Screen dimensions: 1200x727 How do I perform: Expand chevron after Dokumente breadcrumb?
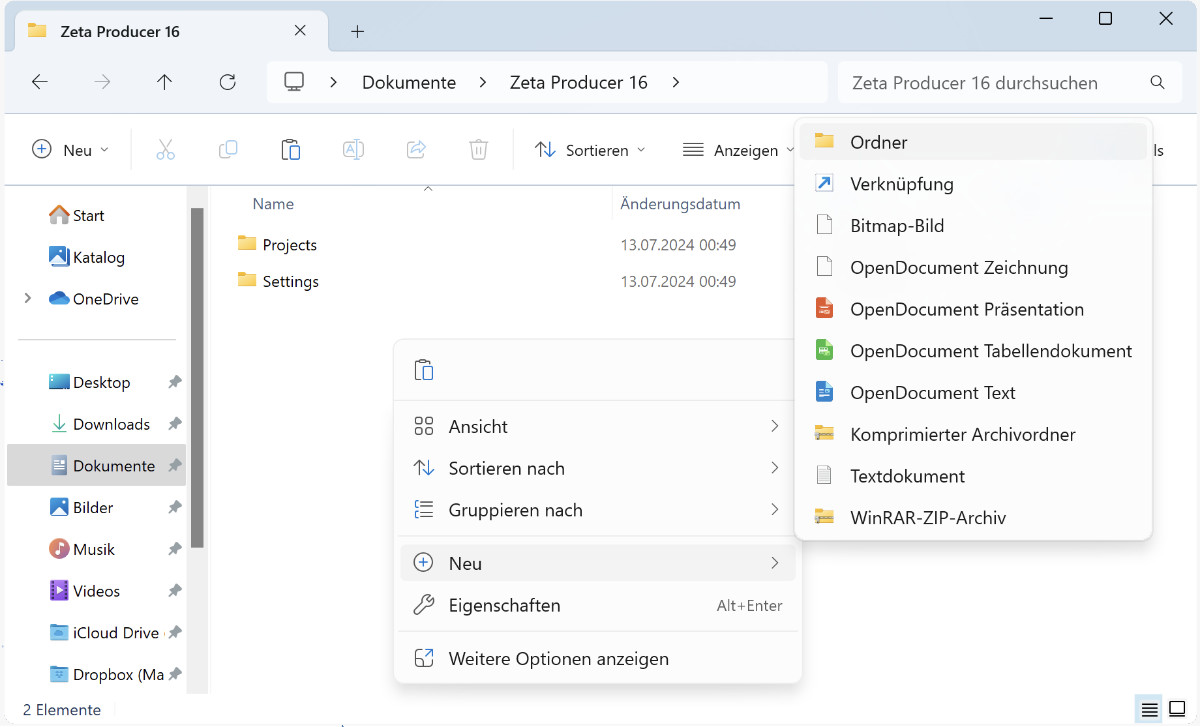(x=482, y=82)
